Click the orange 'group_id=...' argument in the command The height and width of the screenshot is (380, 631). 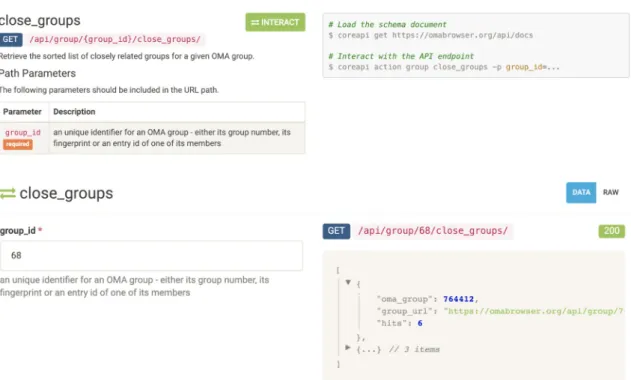point(532,67)
